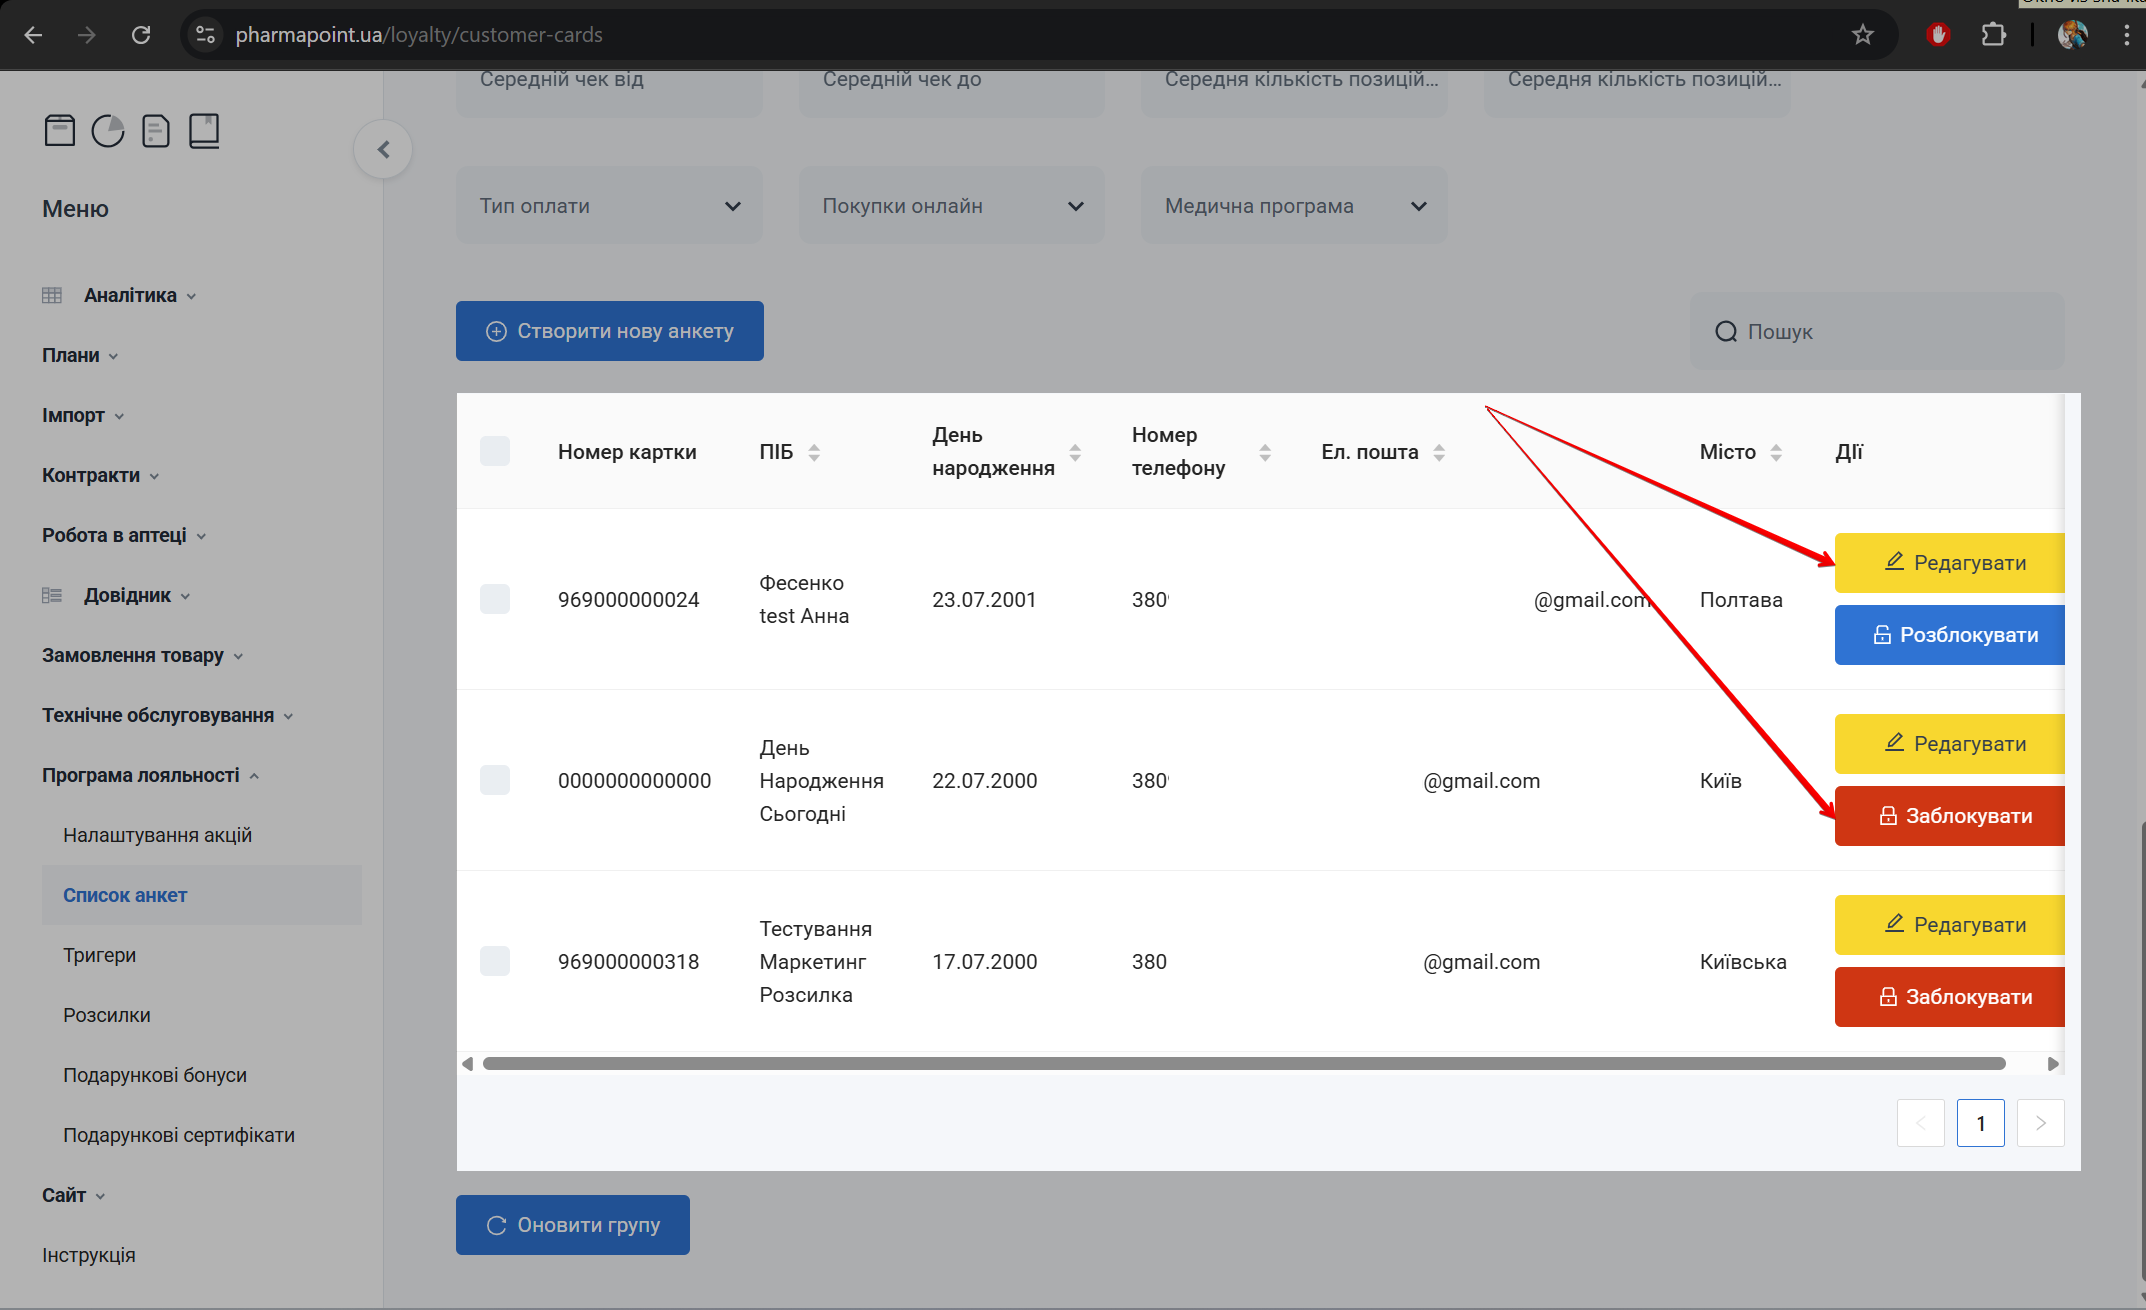Image resolution: width=2146 pixels, height=1310 pixels.
Task: Select the row for card 0000000000000
Action: pos(495,780)
